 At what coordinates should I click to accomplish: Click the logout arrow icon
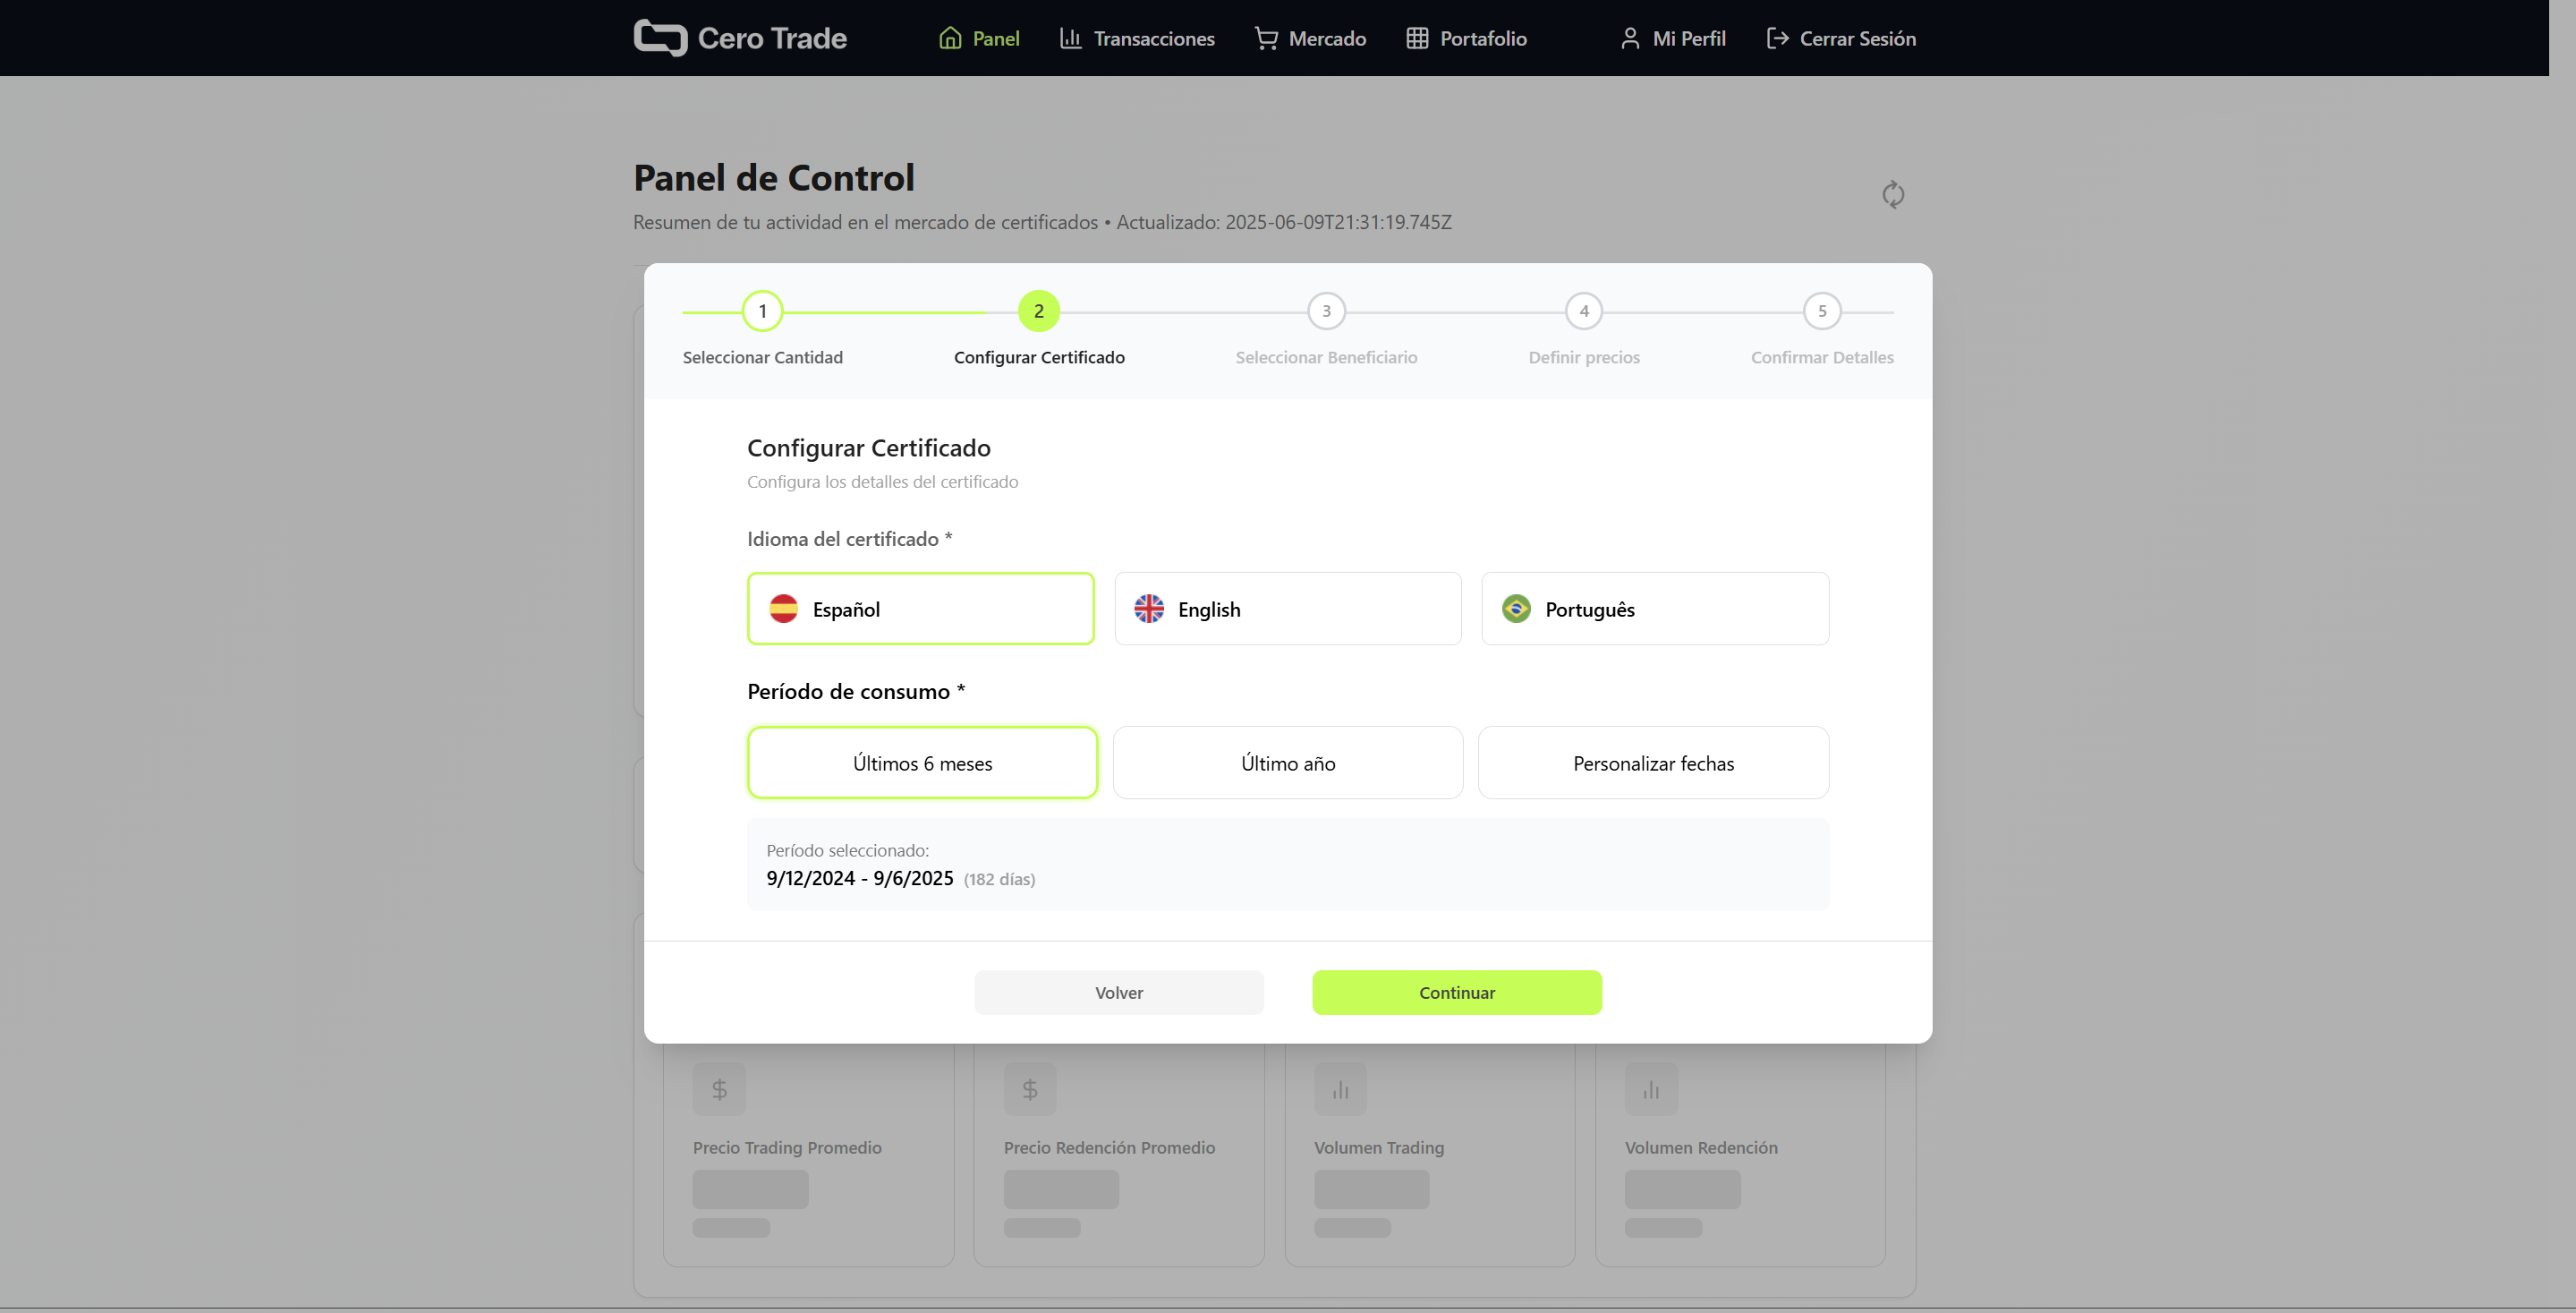1777,38
